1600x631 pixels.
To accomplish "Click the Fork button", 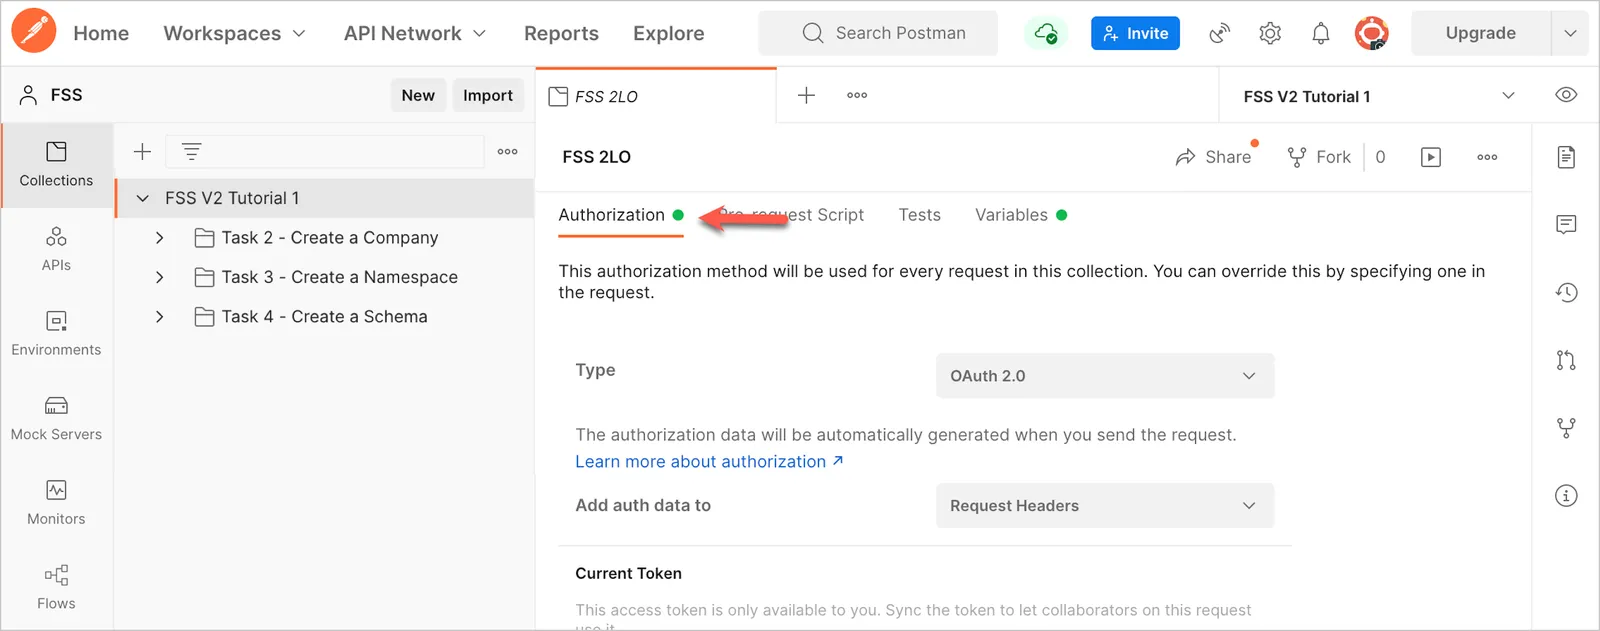I will [x=1319, y=157].
